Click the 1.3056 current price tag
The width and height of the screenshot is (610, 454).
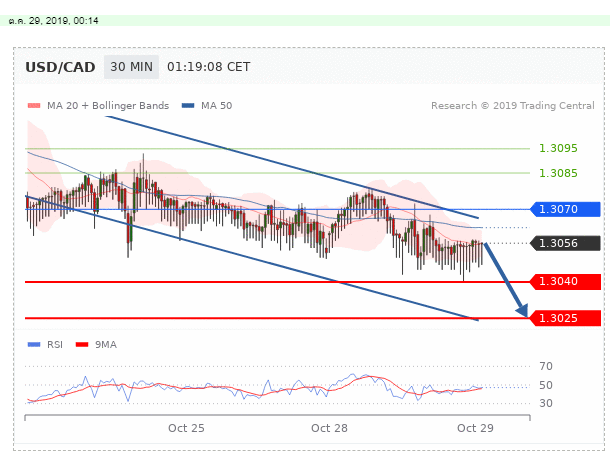(x=565, y=243)
